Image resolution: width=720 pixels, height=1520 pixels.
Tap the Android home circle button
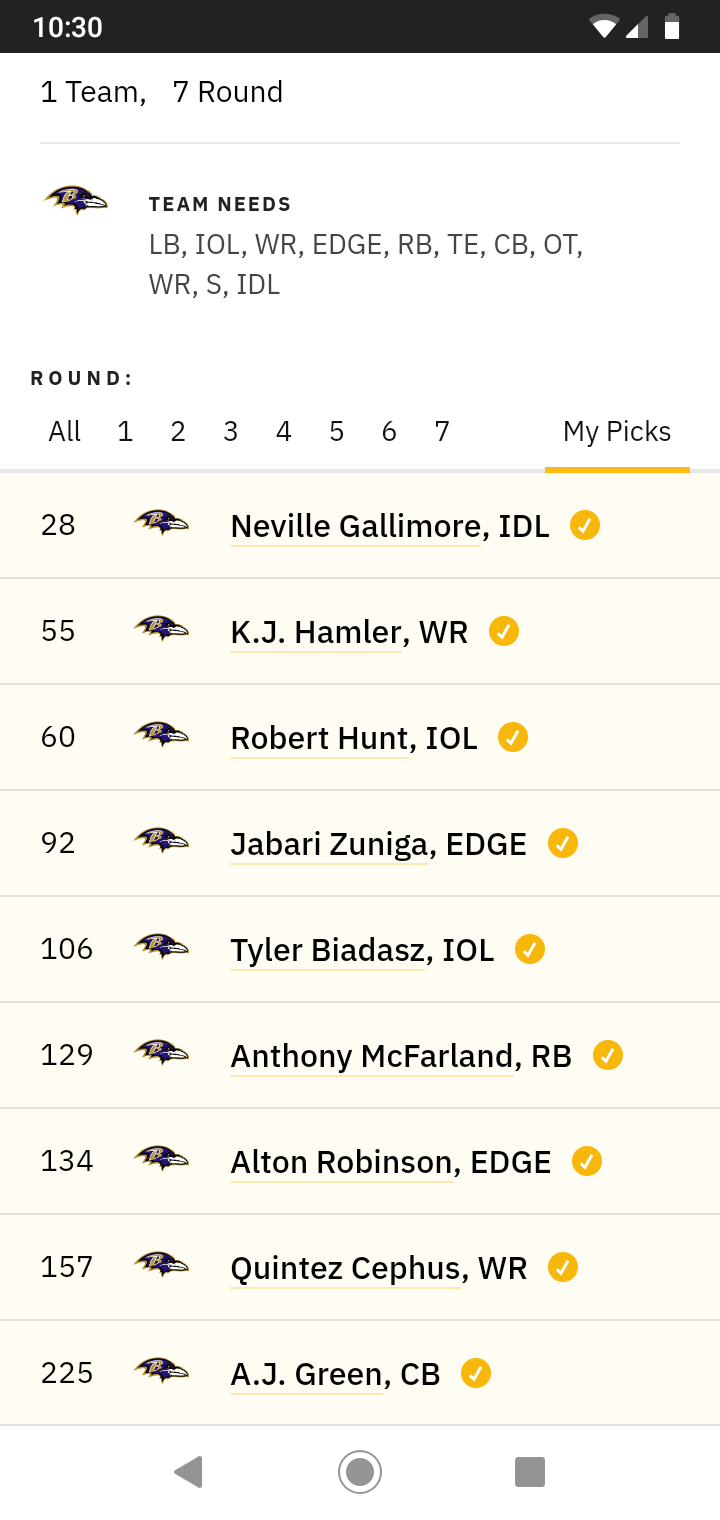360,1472
